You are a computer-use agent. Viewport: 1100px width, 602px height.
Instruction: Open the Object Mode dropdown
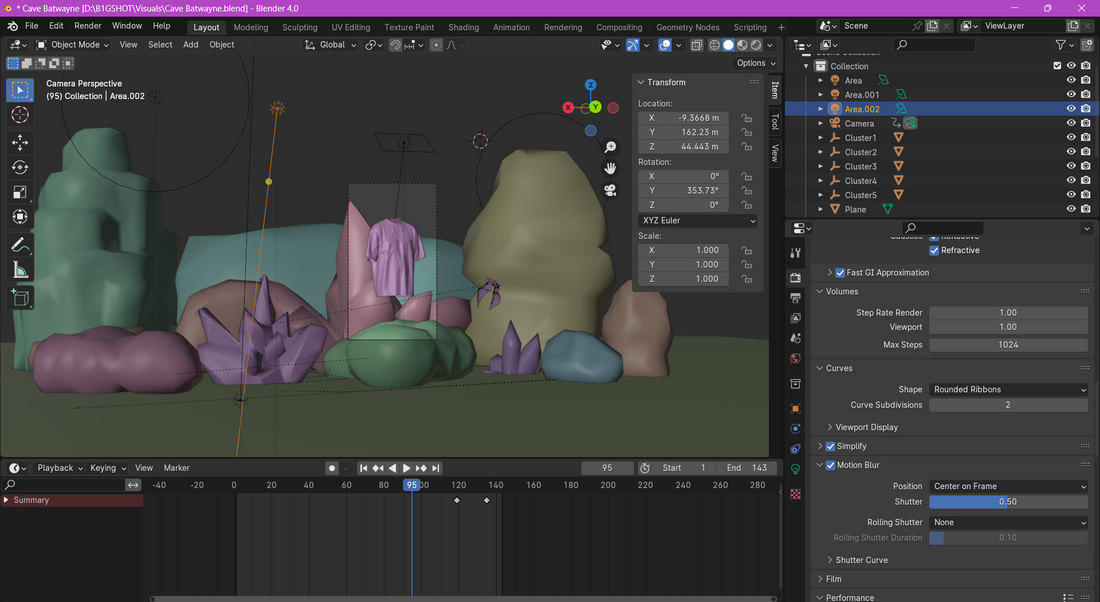73,45
